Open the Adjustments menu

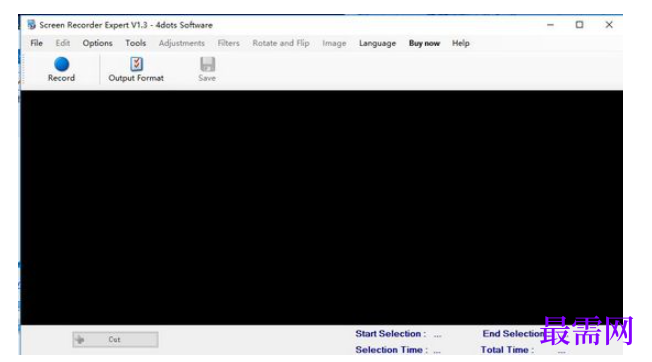click(182, 43)
